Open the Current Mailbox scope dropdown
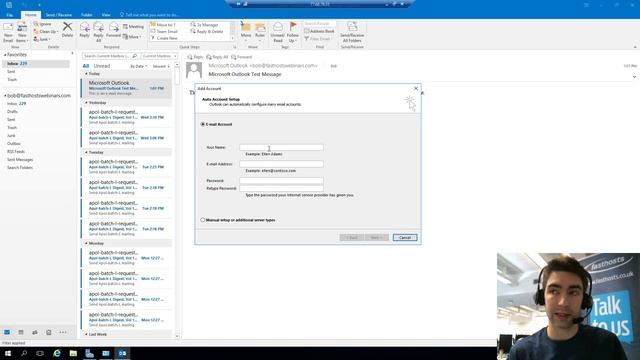Image resolution: width=640 pixels, height=360 pixels. tap(159, 56)
